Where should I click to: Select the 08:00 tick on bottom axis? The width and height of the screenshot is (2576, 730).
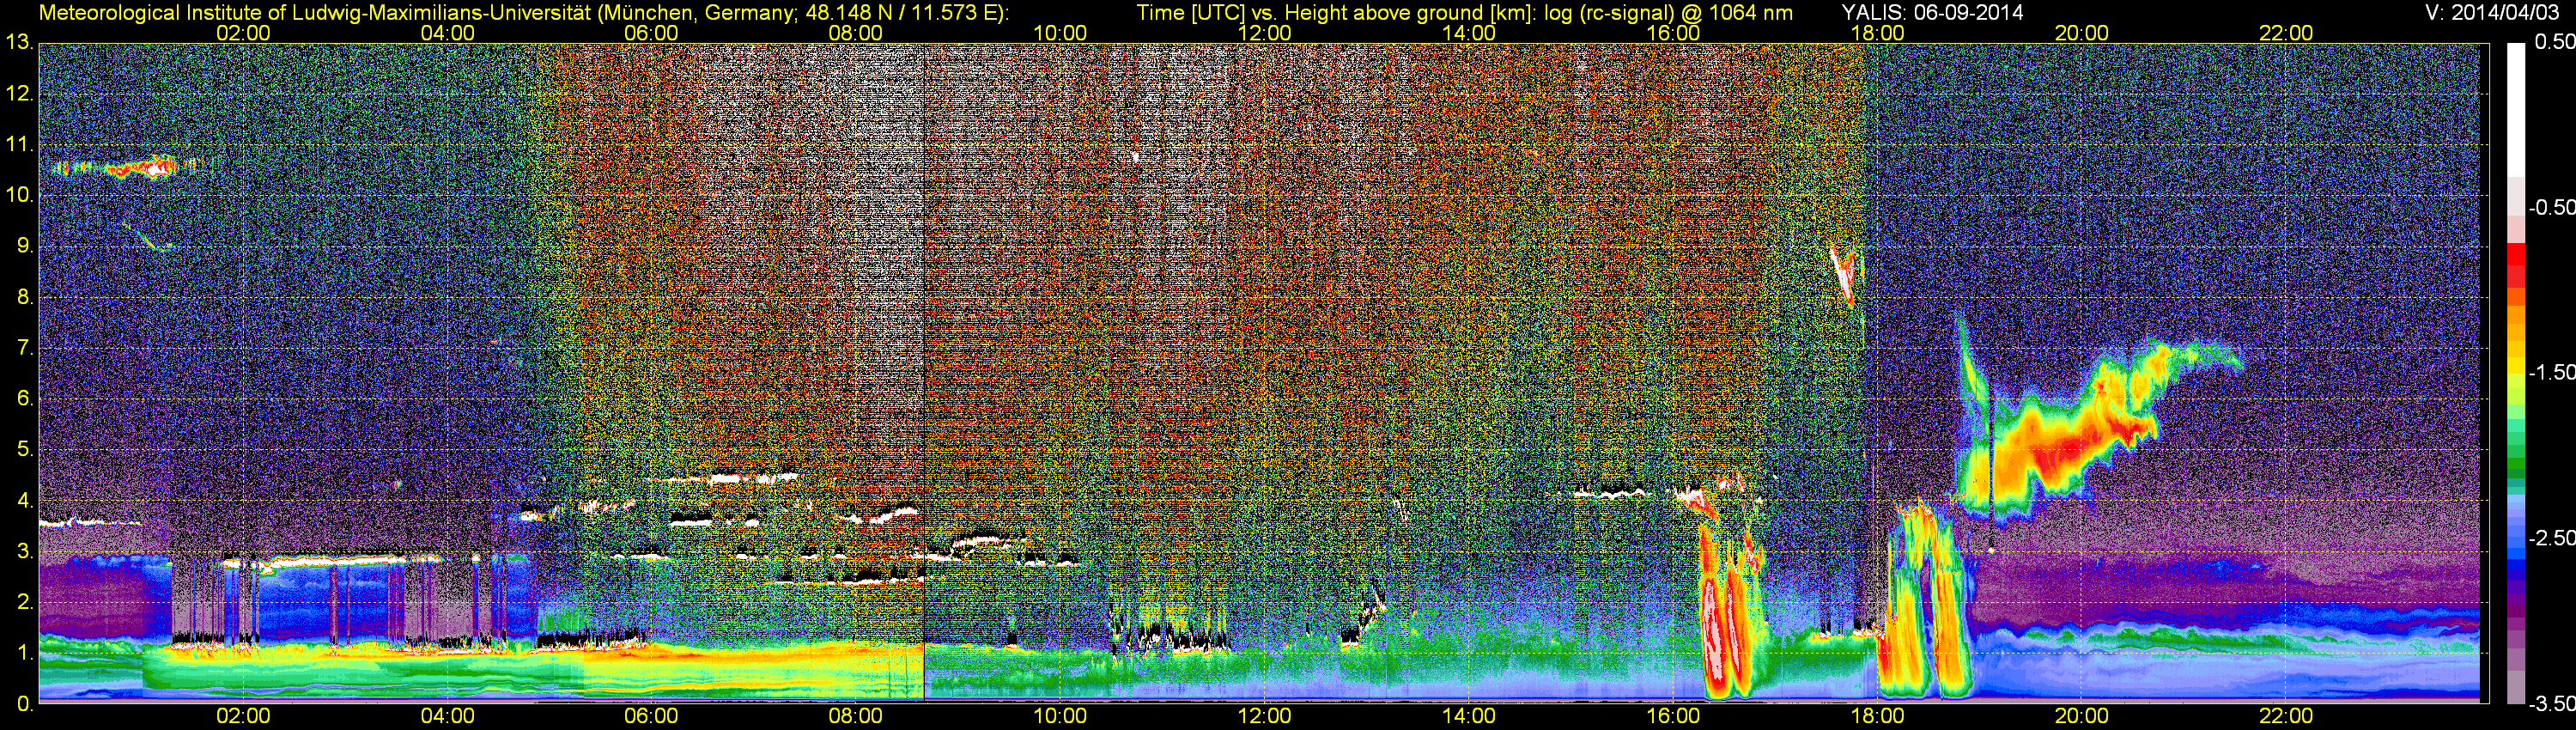coord(856,716)
